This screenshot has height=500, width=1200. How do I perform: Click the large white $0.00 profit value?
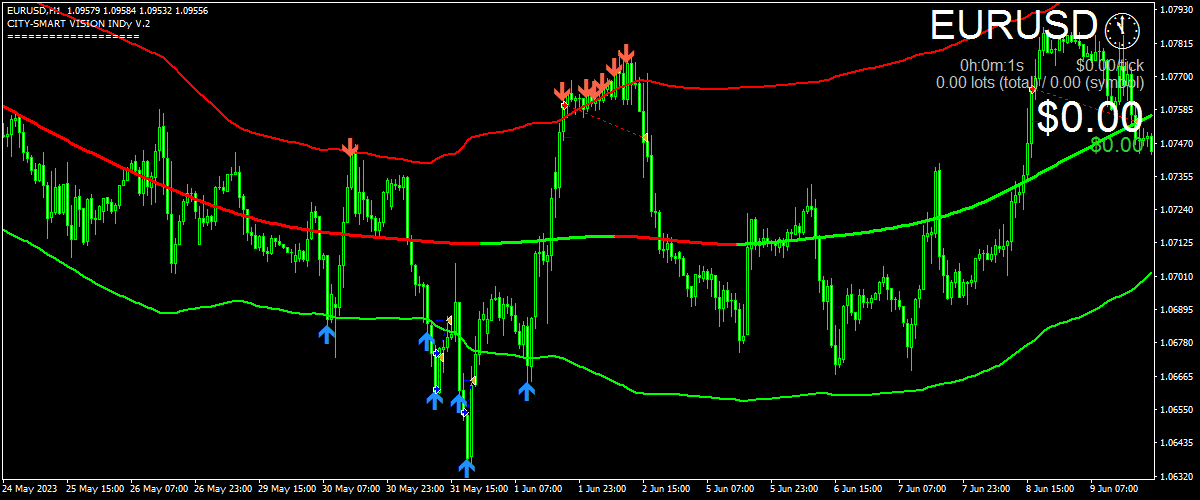point(1089,117)
